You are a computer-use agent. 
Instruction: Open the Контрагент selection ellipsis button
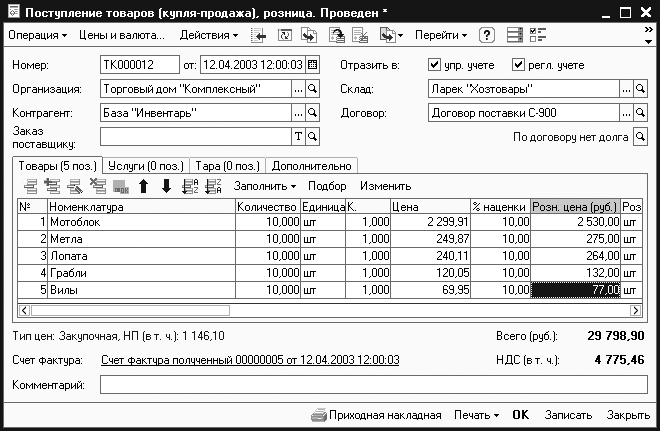[298, 113]
